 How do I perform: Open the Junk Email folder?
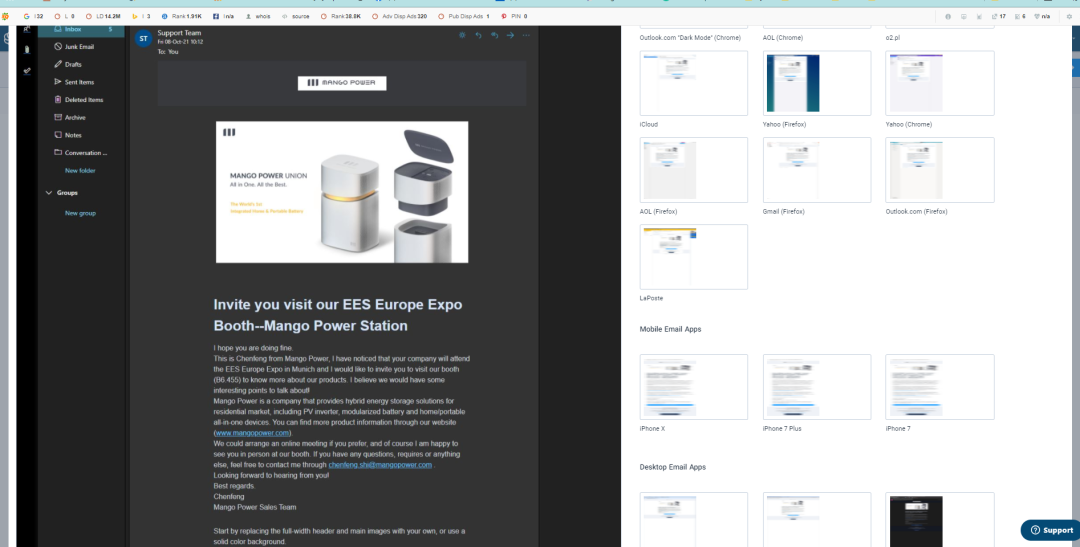(81, 47)
